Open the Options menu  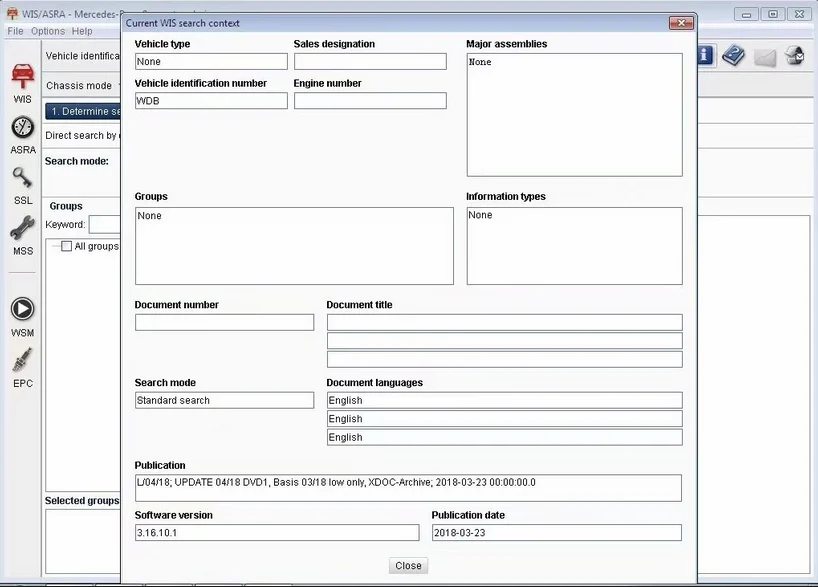coord(48,31)
